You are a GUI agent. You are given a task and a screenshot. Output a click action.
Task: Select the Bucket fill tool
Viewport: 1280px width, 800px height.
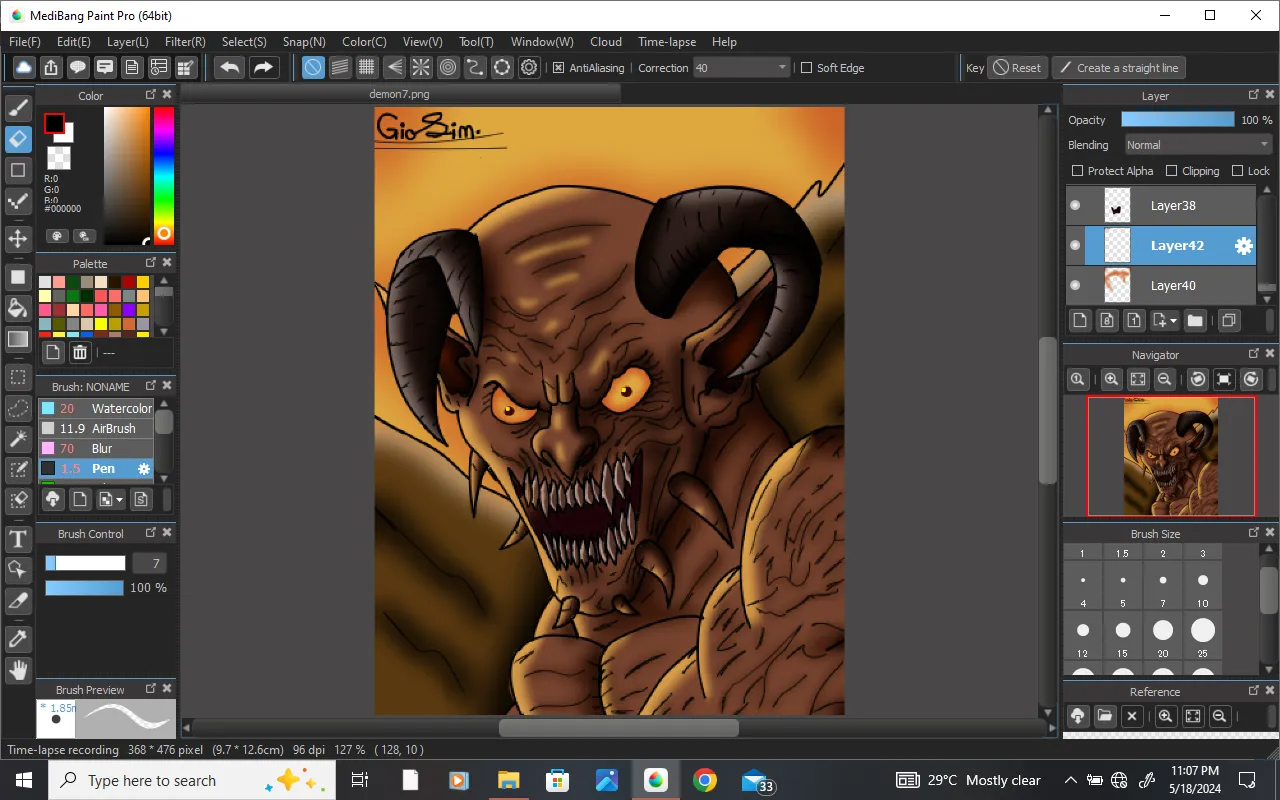pyautogui.click(x=18, y=307)
